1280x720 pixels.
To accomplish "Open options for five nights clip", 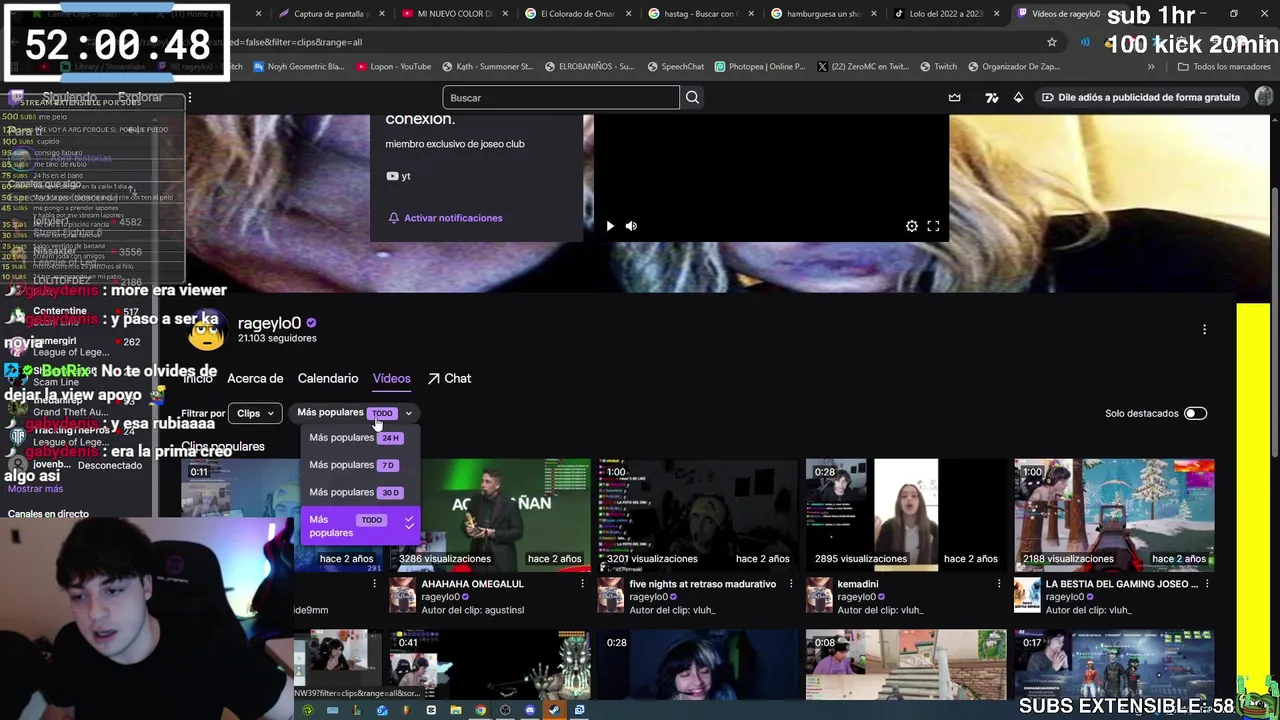I will [790, 584].
